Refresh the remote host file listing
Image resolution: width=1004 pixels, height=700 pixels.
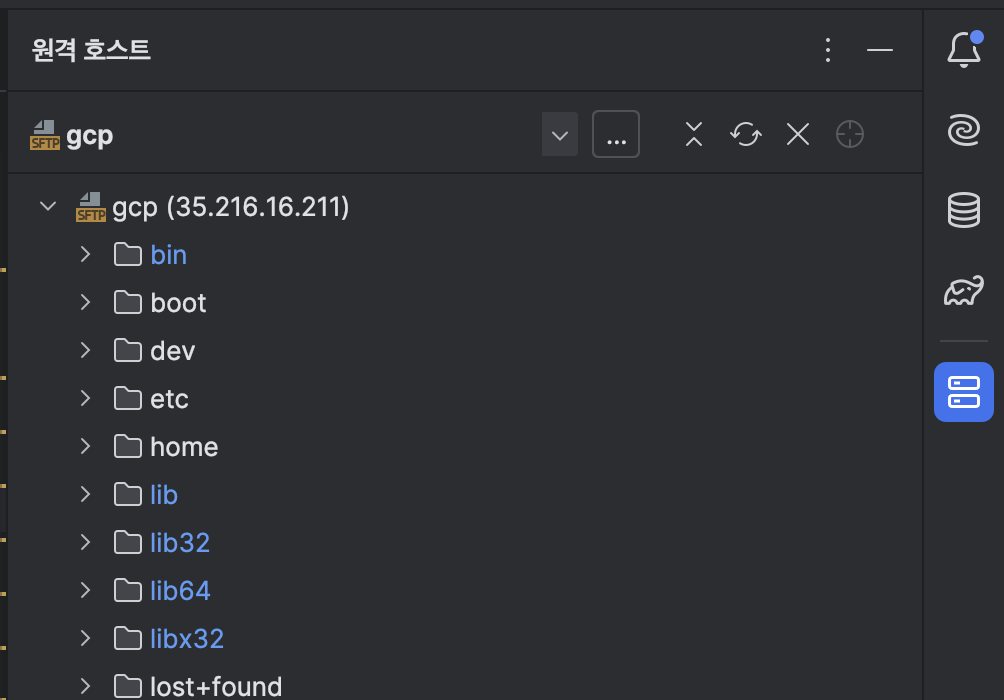click(x=745, y=133)
